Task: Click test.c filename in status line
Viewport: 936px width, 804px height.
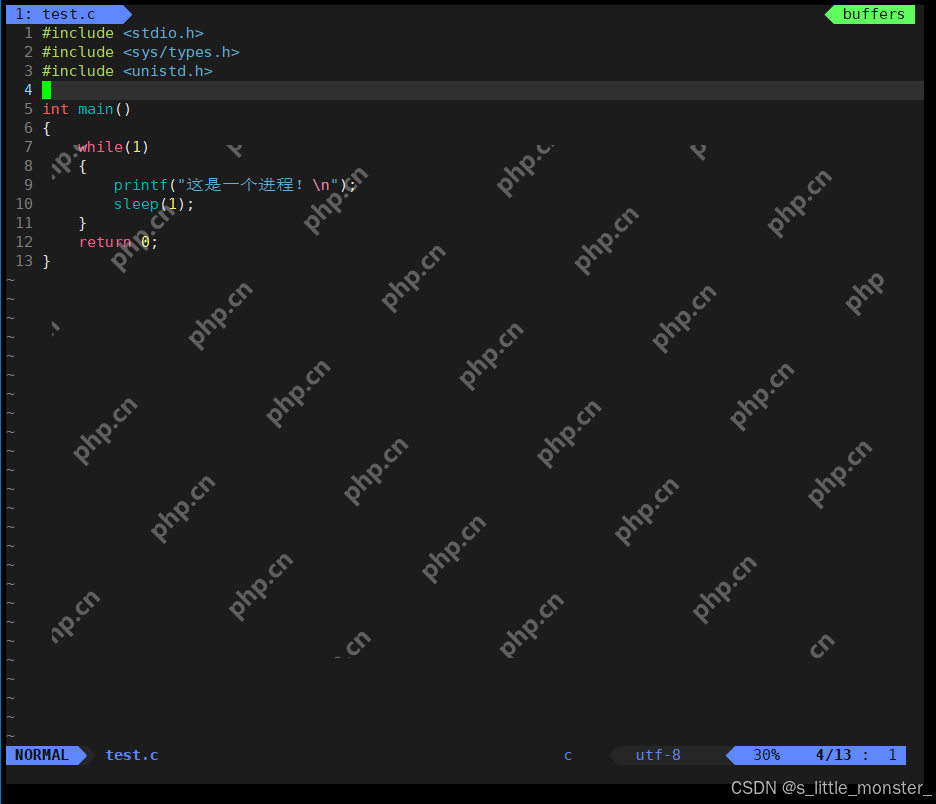Action: [x=132, y=755]
